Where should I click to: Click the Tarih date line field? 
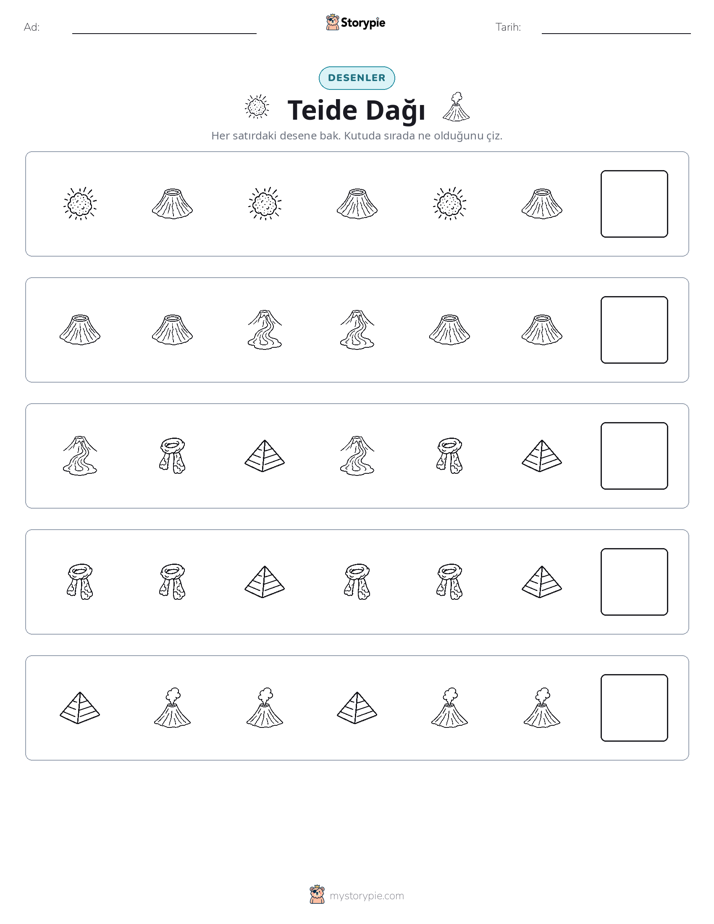coord(616,27)
